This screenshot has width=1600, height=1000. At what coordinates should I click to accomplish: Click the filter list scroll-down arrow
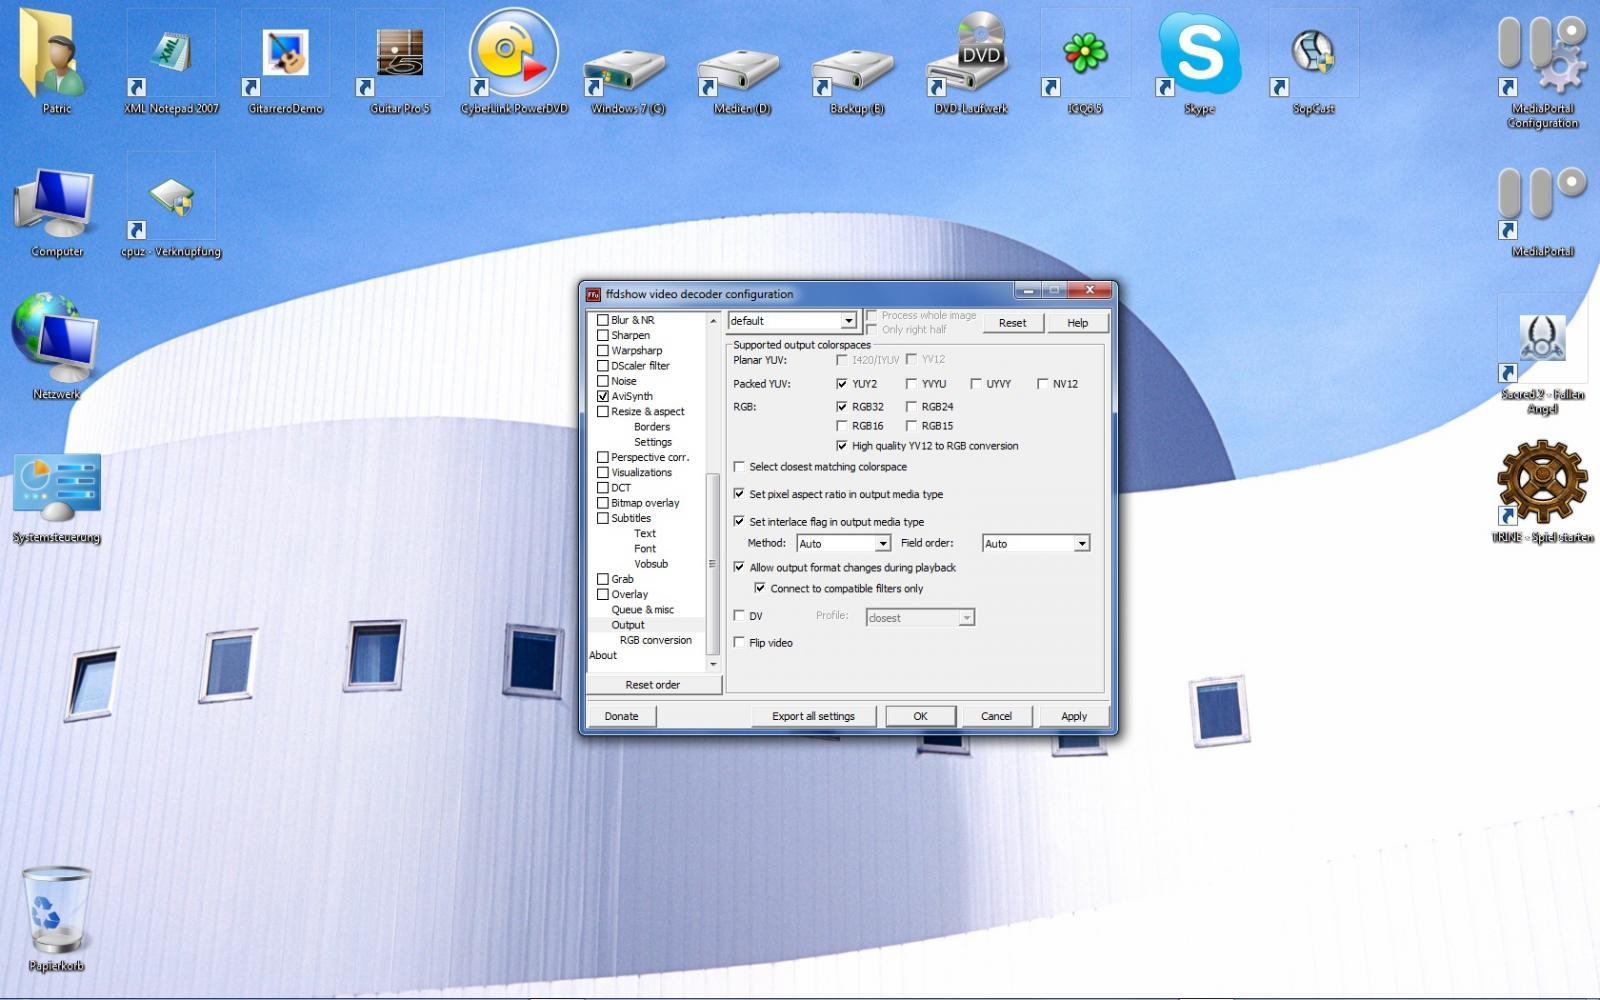pyautogui.click(x=713, y=664)
